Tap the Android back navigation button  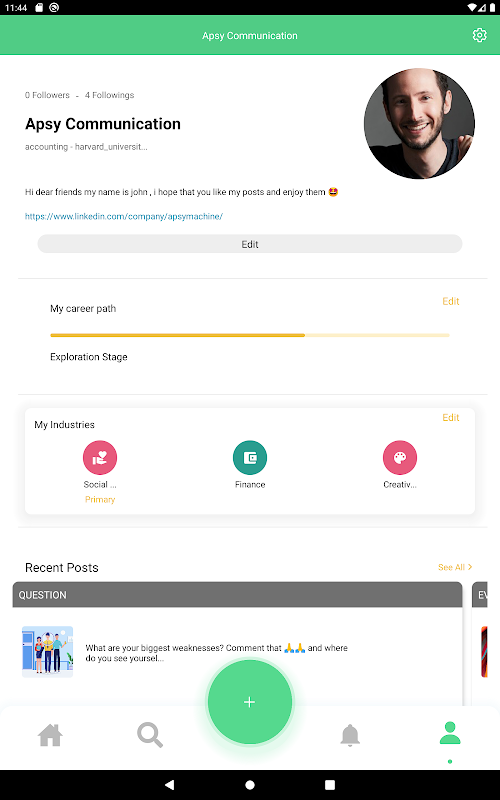click(169, 784)
